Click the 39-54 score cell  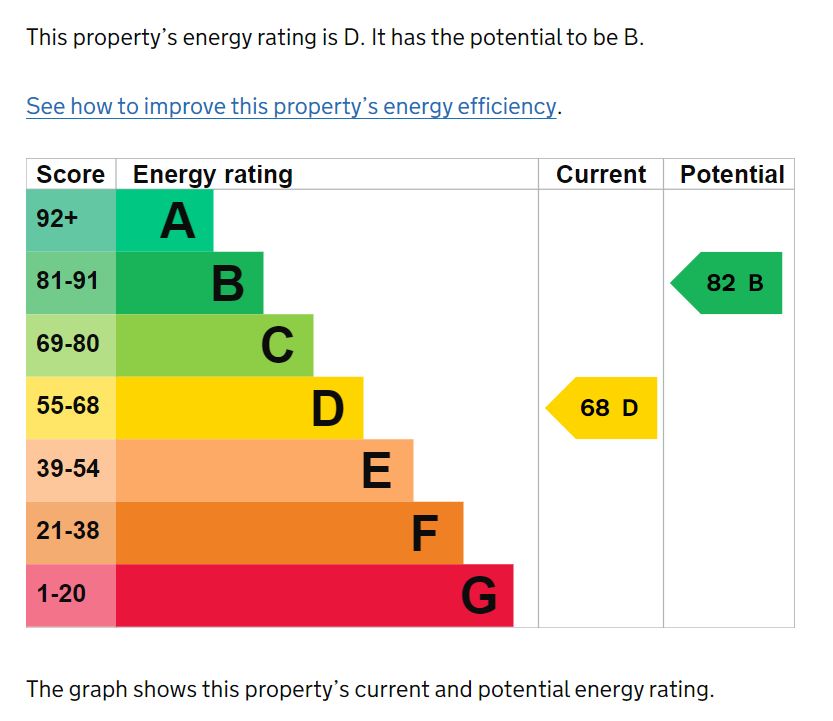pos(71,470)
